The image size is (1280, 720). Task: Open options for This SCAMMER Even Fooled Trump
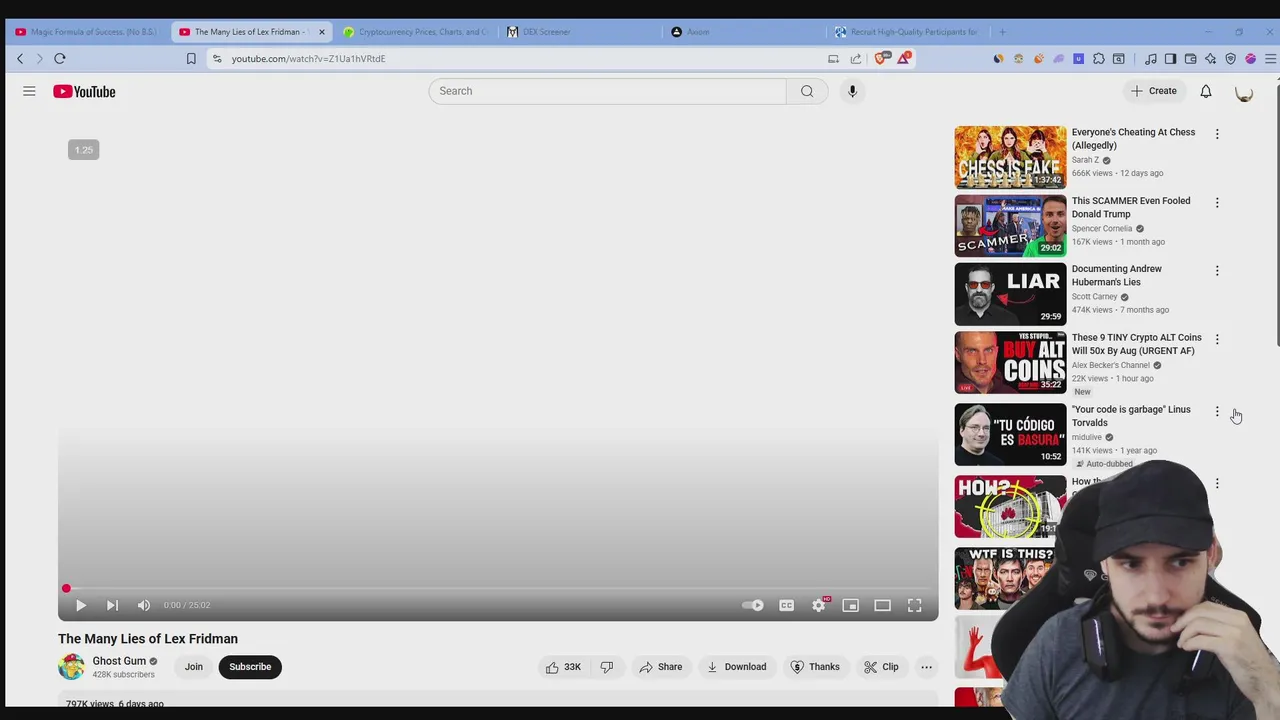point(1217,203)
